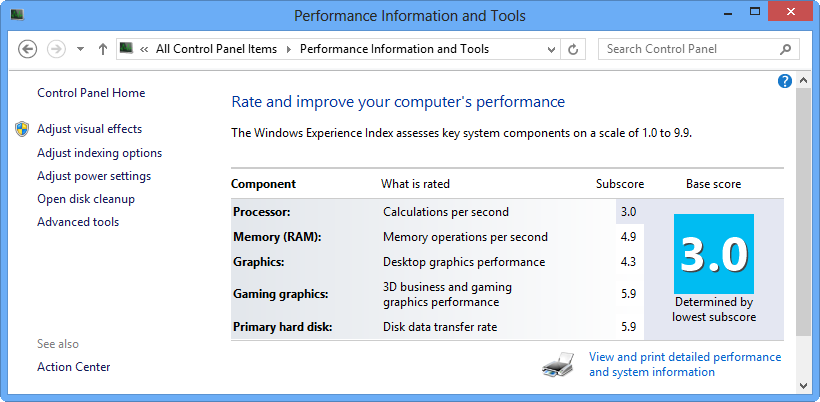The width and height of the screenshot is (820, 402).
Task: Refresh the Control Panel page
Action: click(573, 49)
